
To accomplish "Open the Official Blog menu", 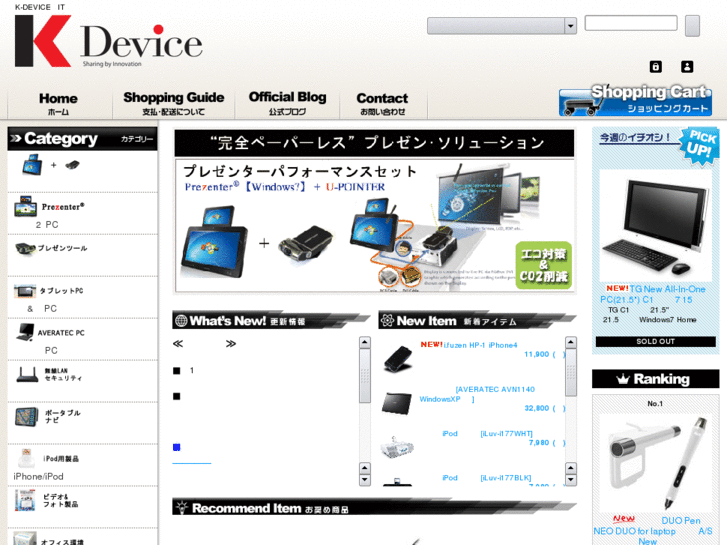I will pyautogui.click(x=287, y=103).
